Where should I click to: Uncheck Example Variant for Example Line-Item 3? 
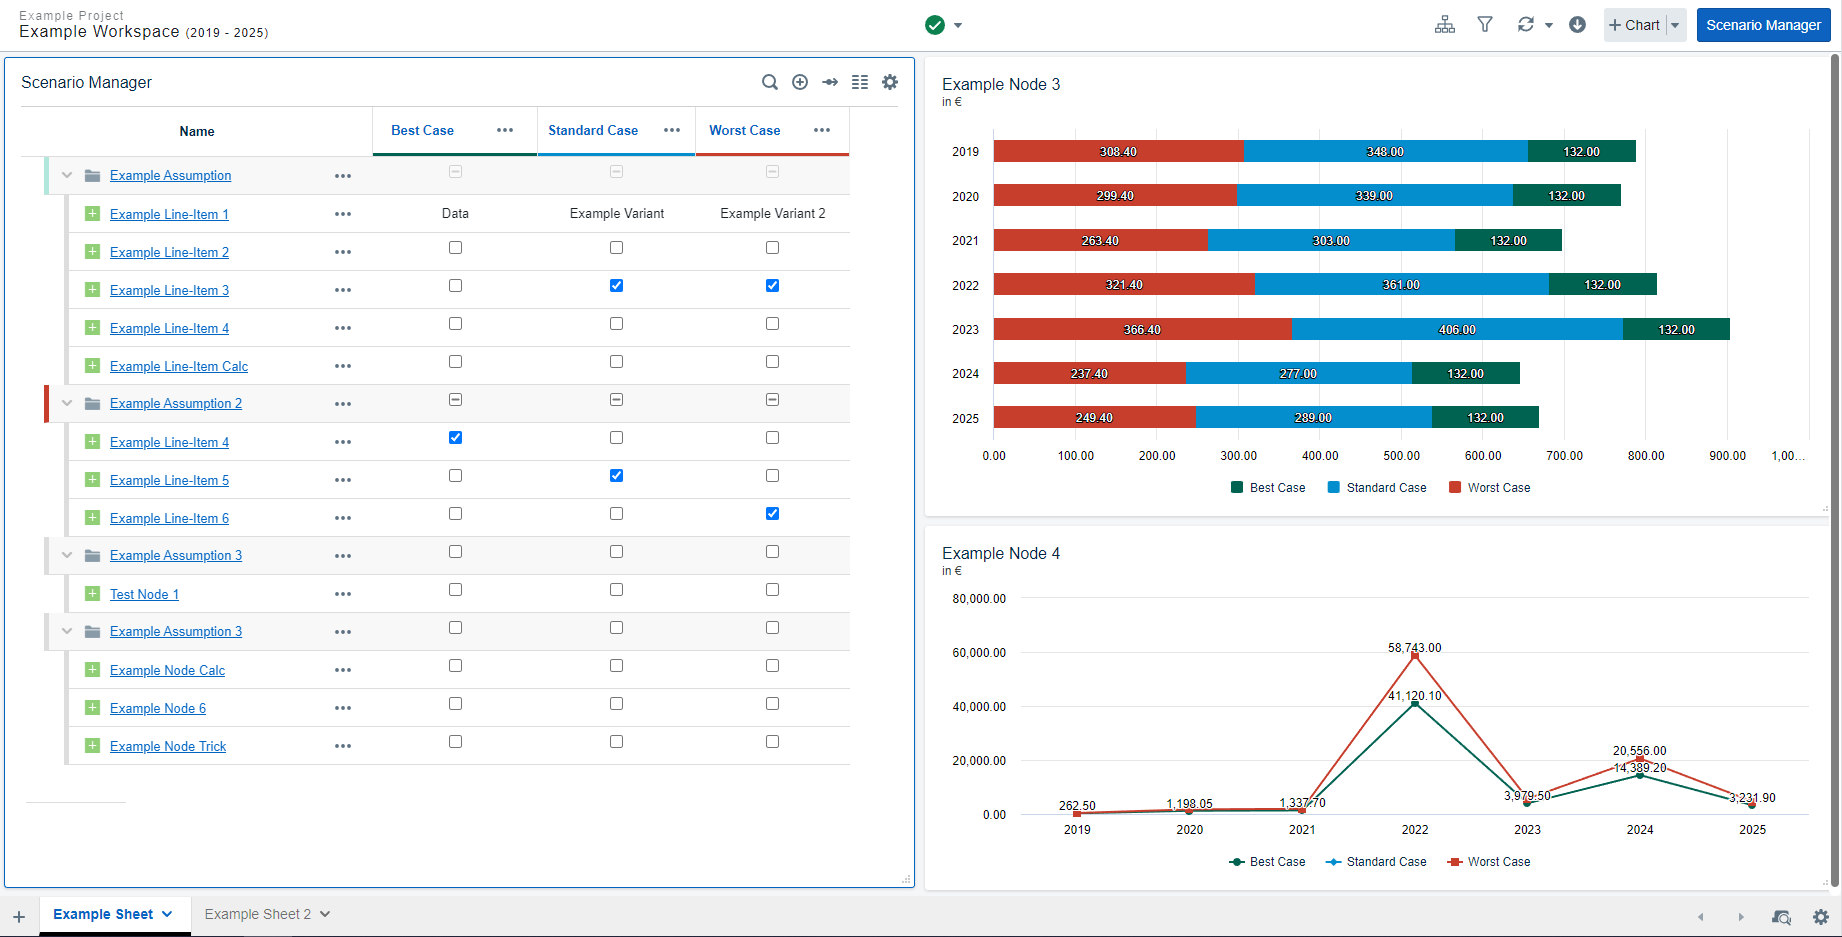(616, 285)
